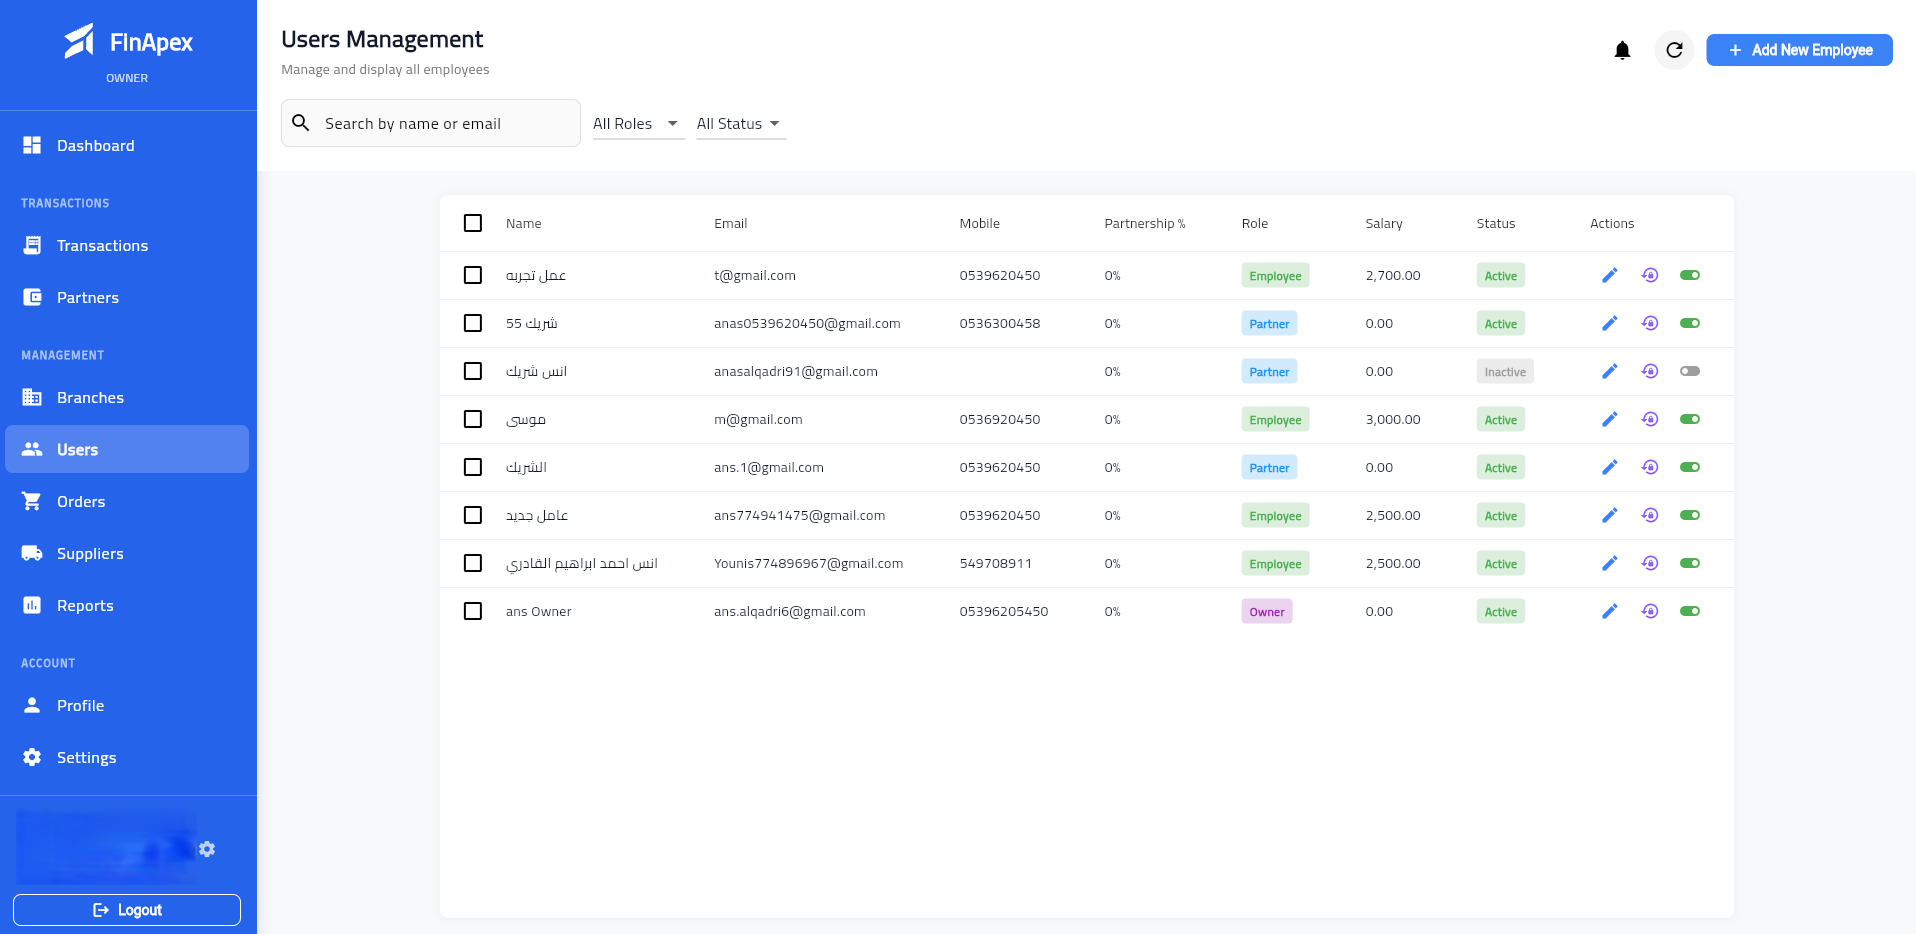Image resolution: width=1916 pixels, height=934 pixels.
Task: Click the Owner role badge
Action: [1267, 611]
